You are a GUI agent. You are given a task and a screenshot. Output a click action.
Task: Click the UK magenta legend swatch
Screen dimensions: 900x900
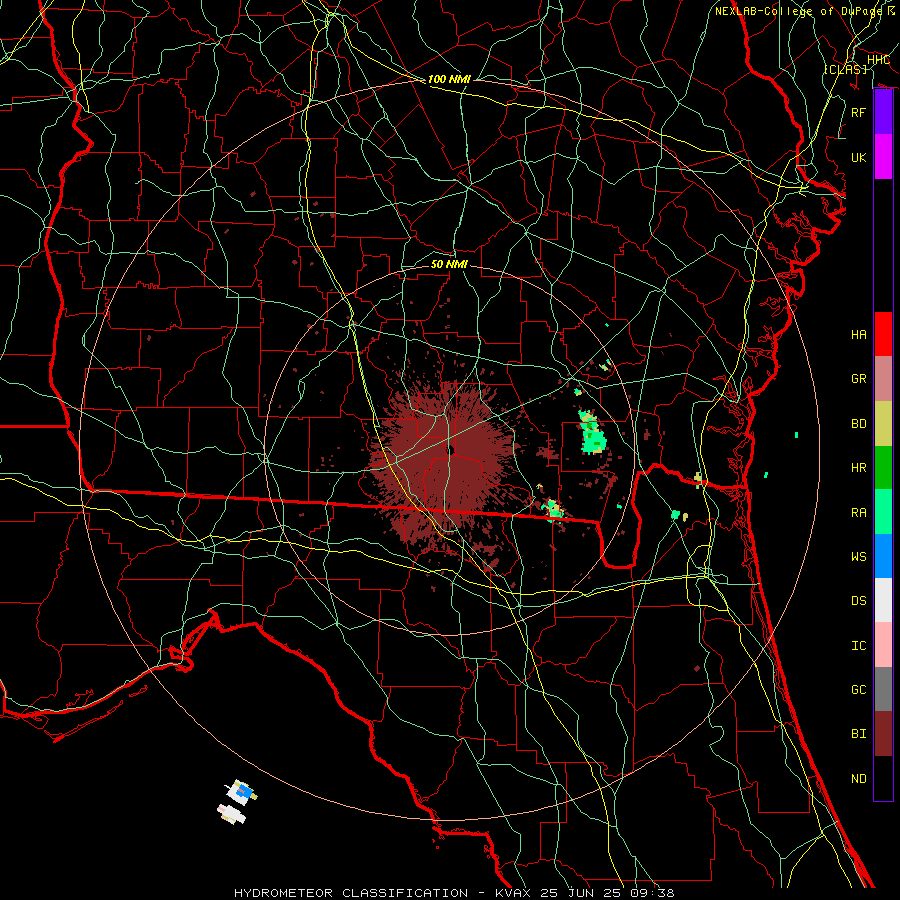click(x=883, y=157)
